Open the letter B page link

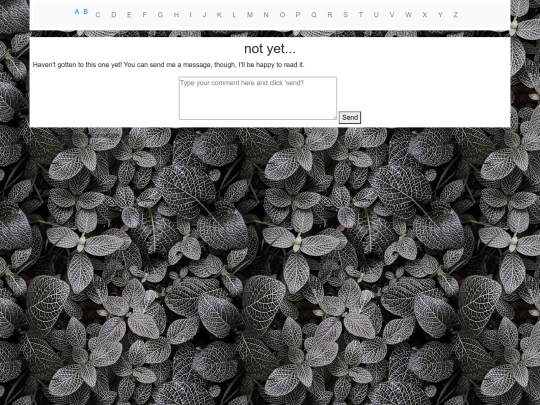[86, 11]
